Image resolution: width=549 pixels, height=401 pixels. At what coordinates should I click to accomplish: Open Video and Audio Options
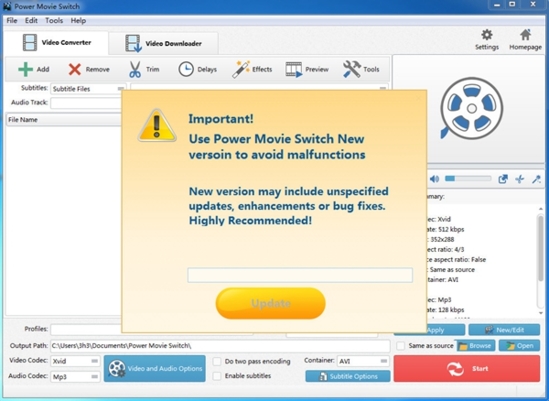click(x=155, y=368)
